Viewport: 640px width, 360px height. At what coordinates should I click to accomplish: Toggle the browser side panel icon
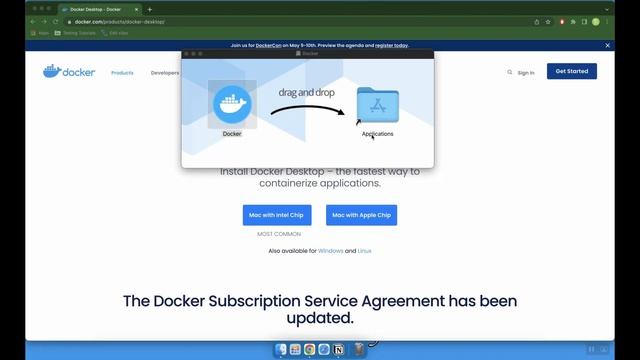point(584,22)
